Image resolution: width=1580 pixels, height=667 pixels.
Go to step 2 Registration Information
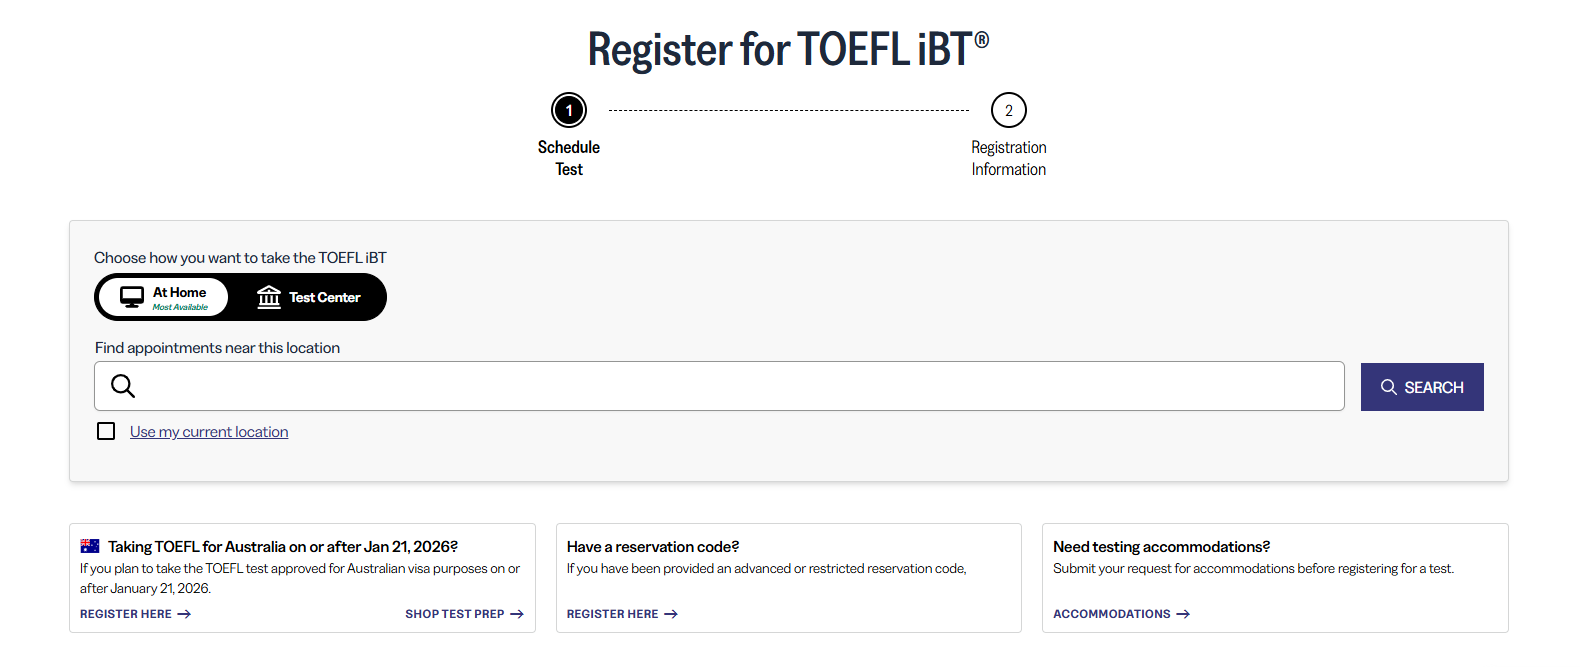(x=1008, y=110)
